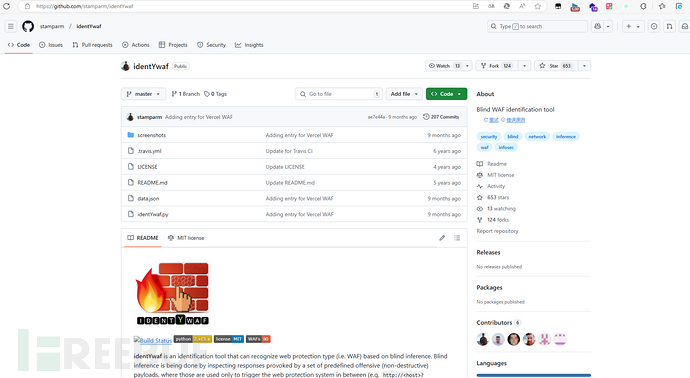Expand the Copilot dropdown arrow in the header
This screenshot has width=690, height=378.
tap(608, 26)
